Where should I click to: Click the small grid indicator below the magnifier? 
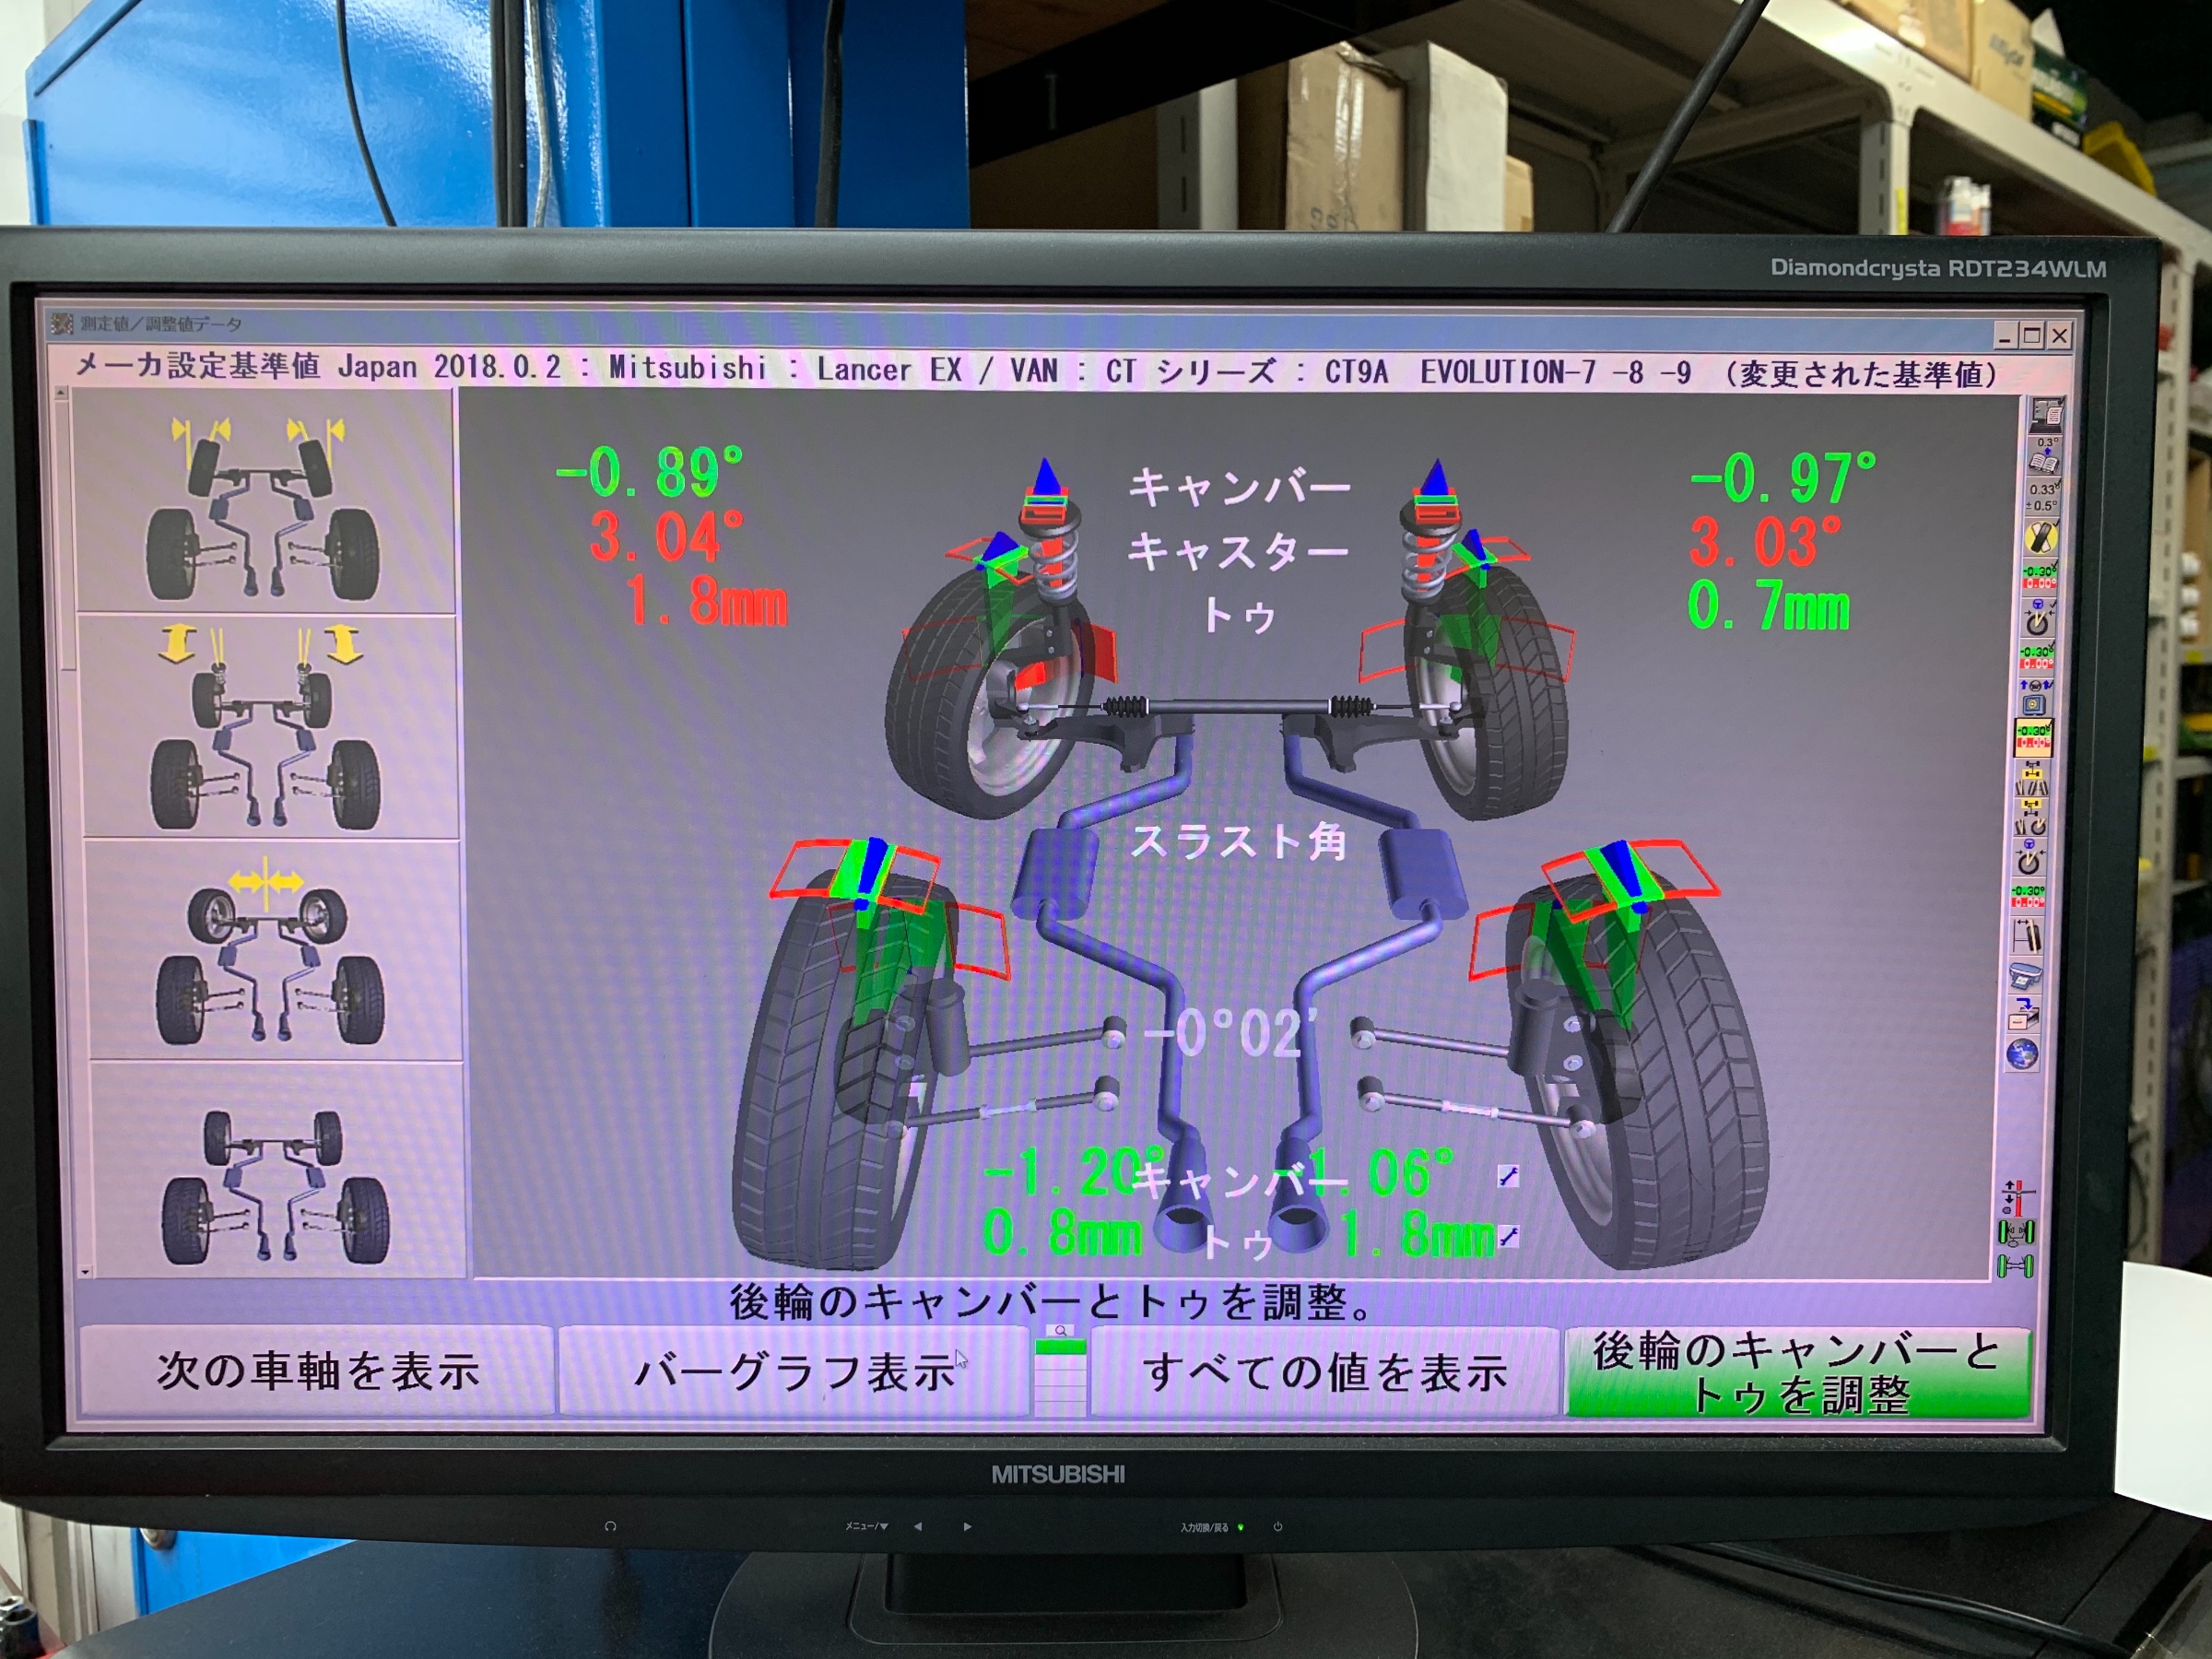[x=1060, y=1380]
